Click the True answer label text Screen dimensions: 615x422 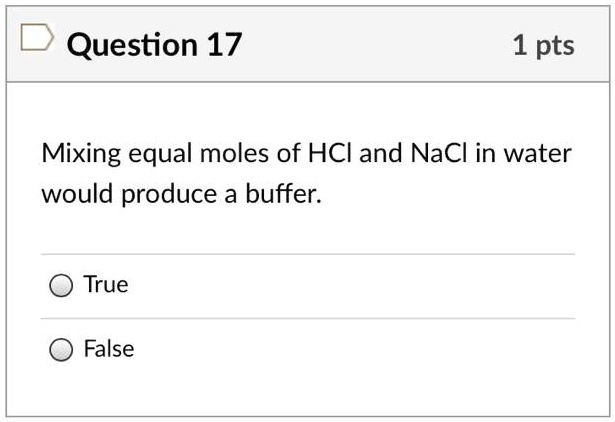106,284
